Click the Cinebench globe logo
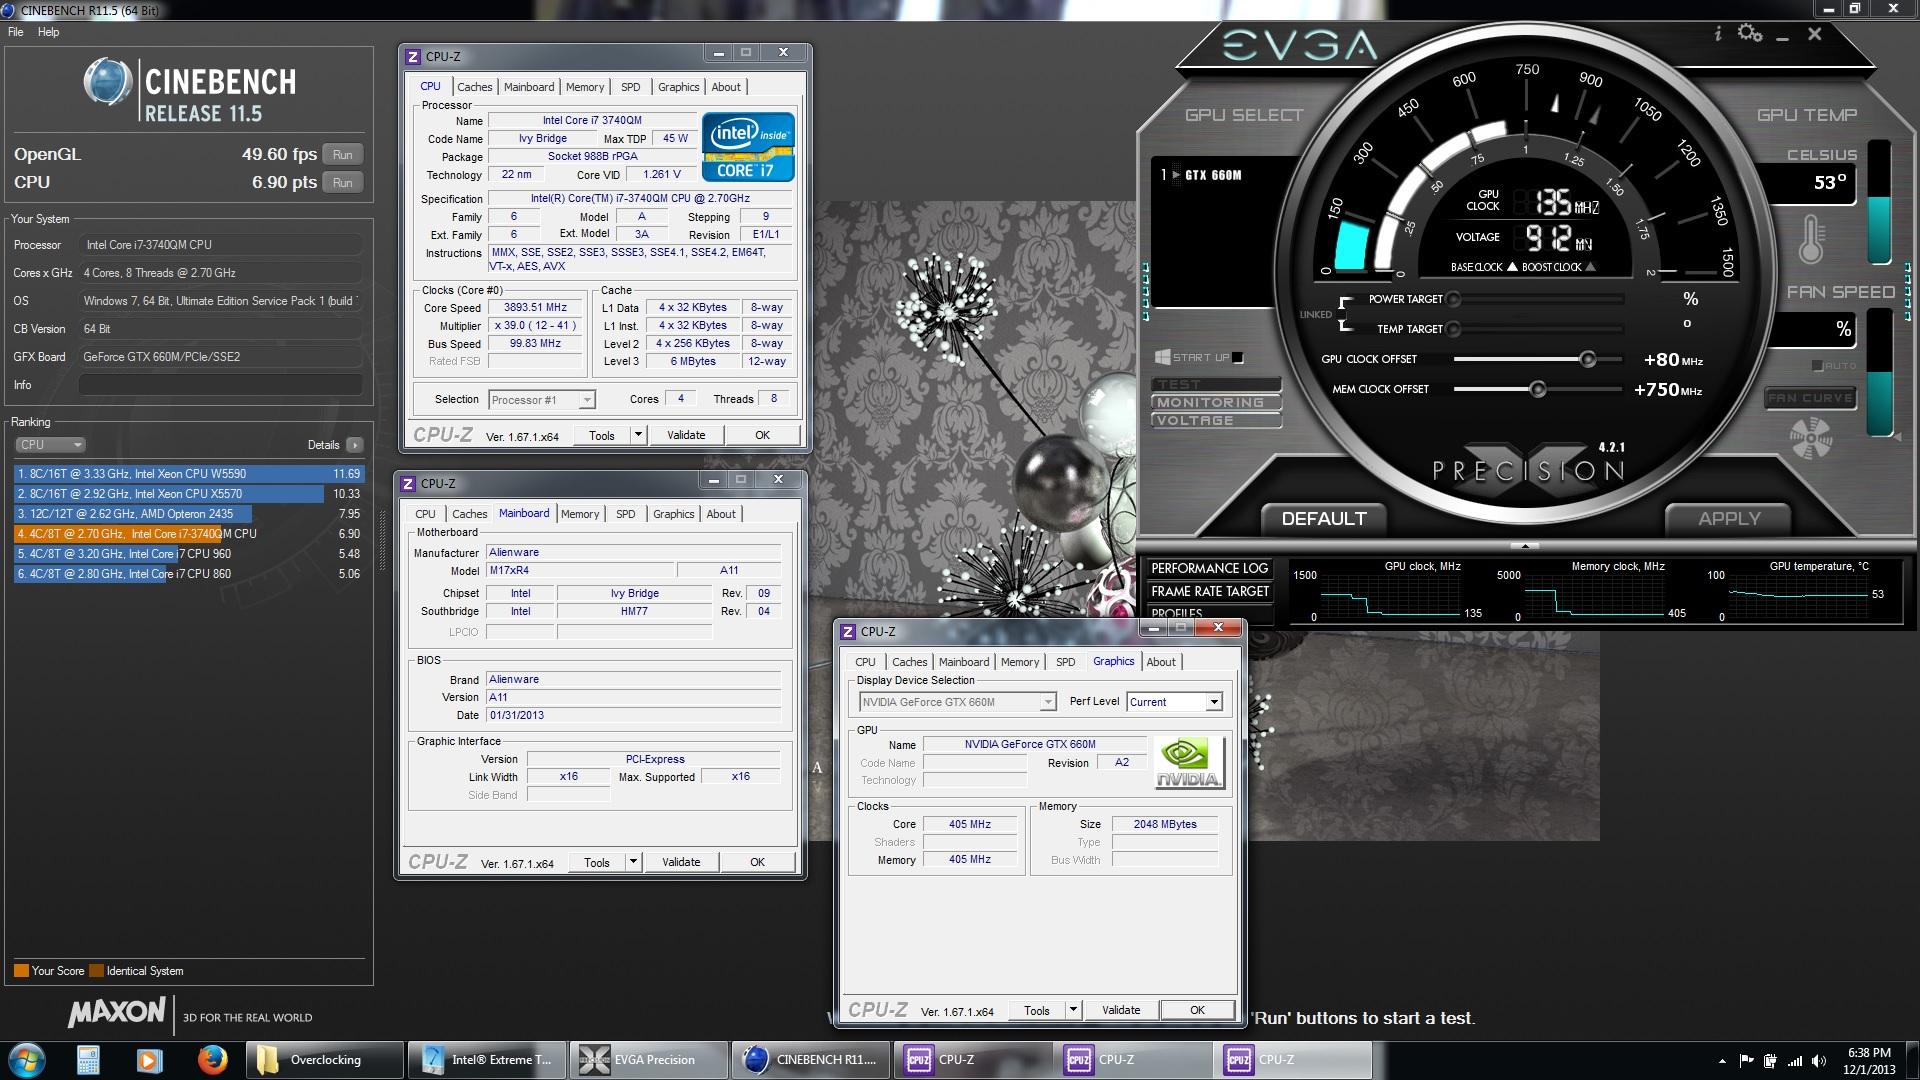 (x=107, y=82)
